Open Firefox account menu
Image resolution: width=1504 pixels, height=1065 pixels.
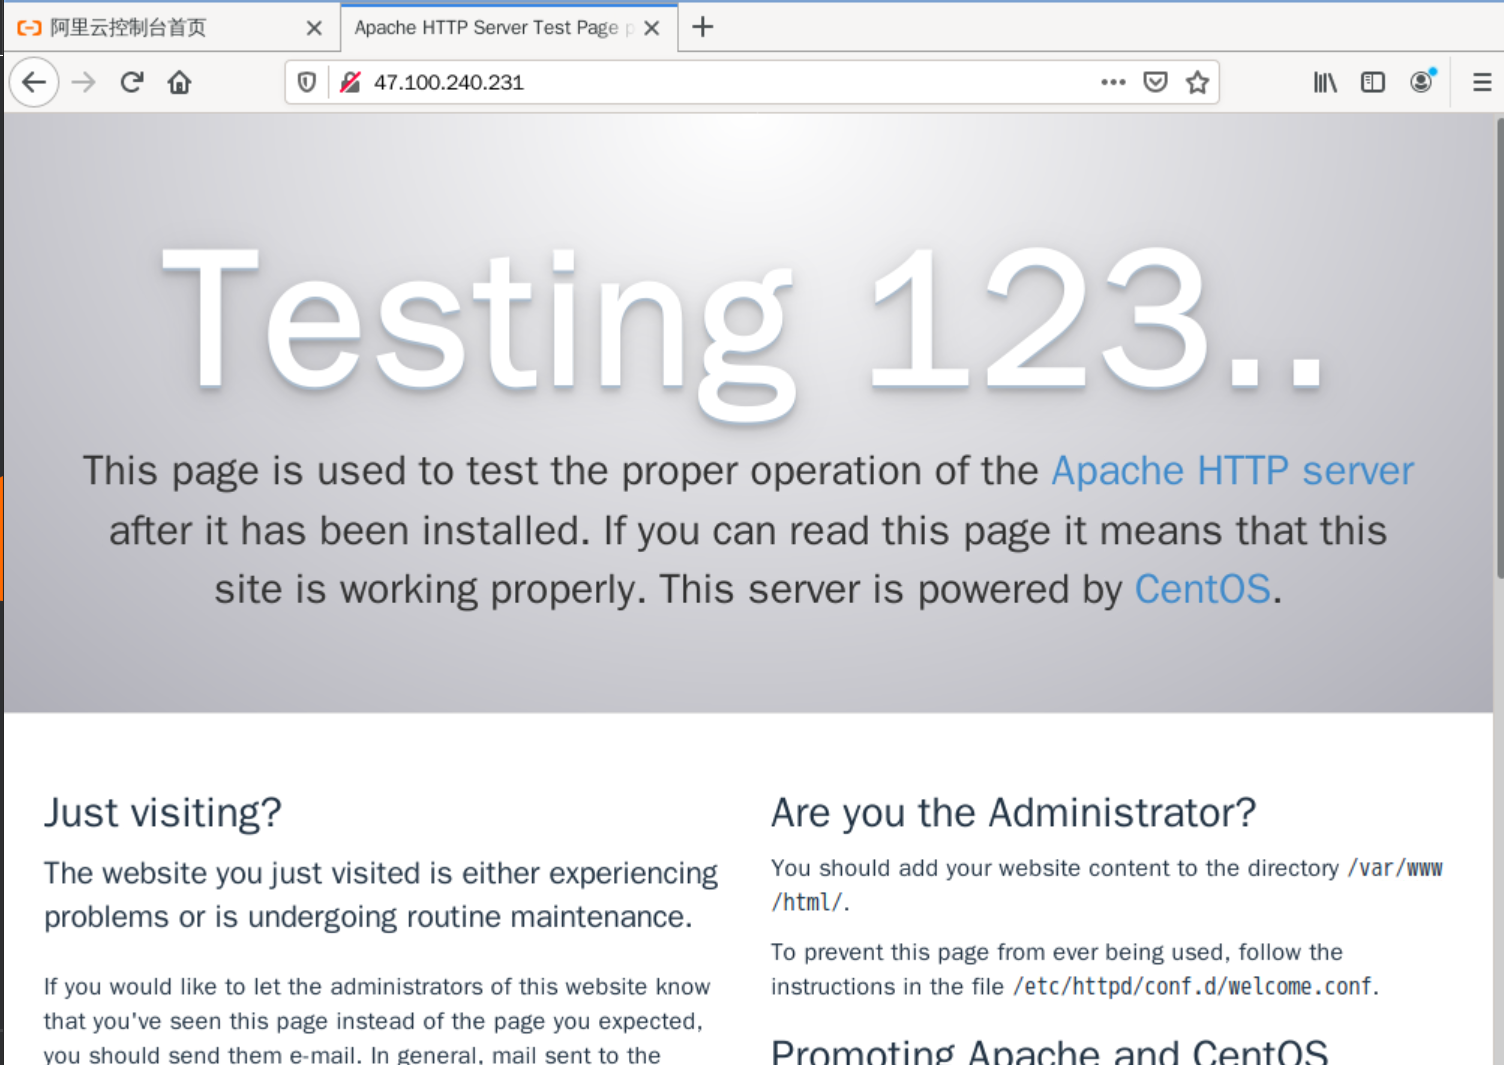tap(1422, 81)
